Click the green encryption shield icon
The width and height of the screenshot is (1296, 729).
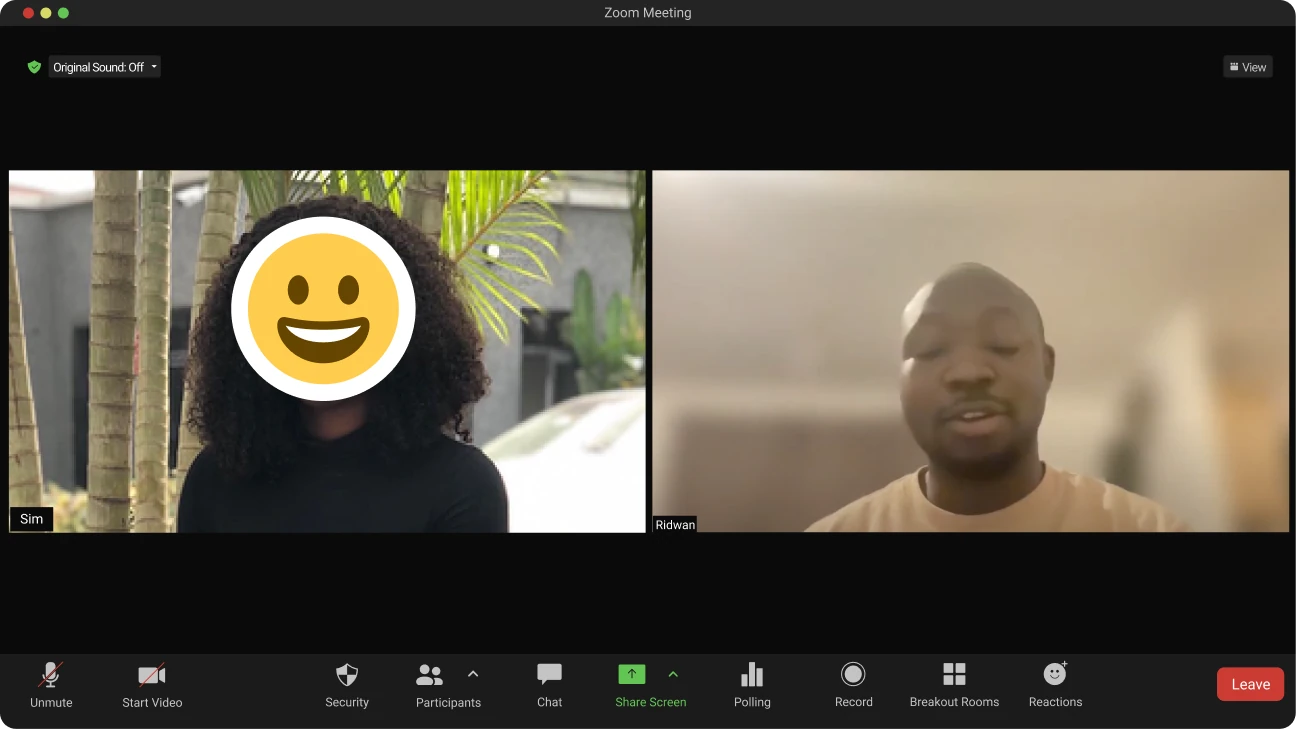tap(34, 67)
